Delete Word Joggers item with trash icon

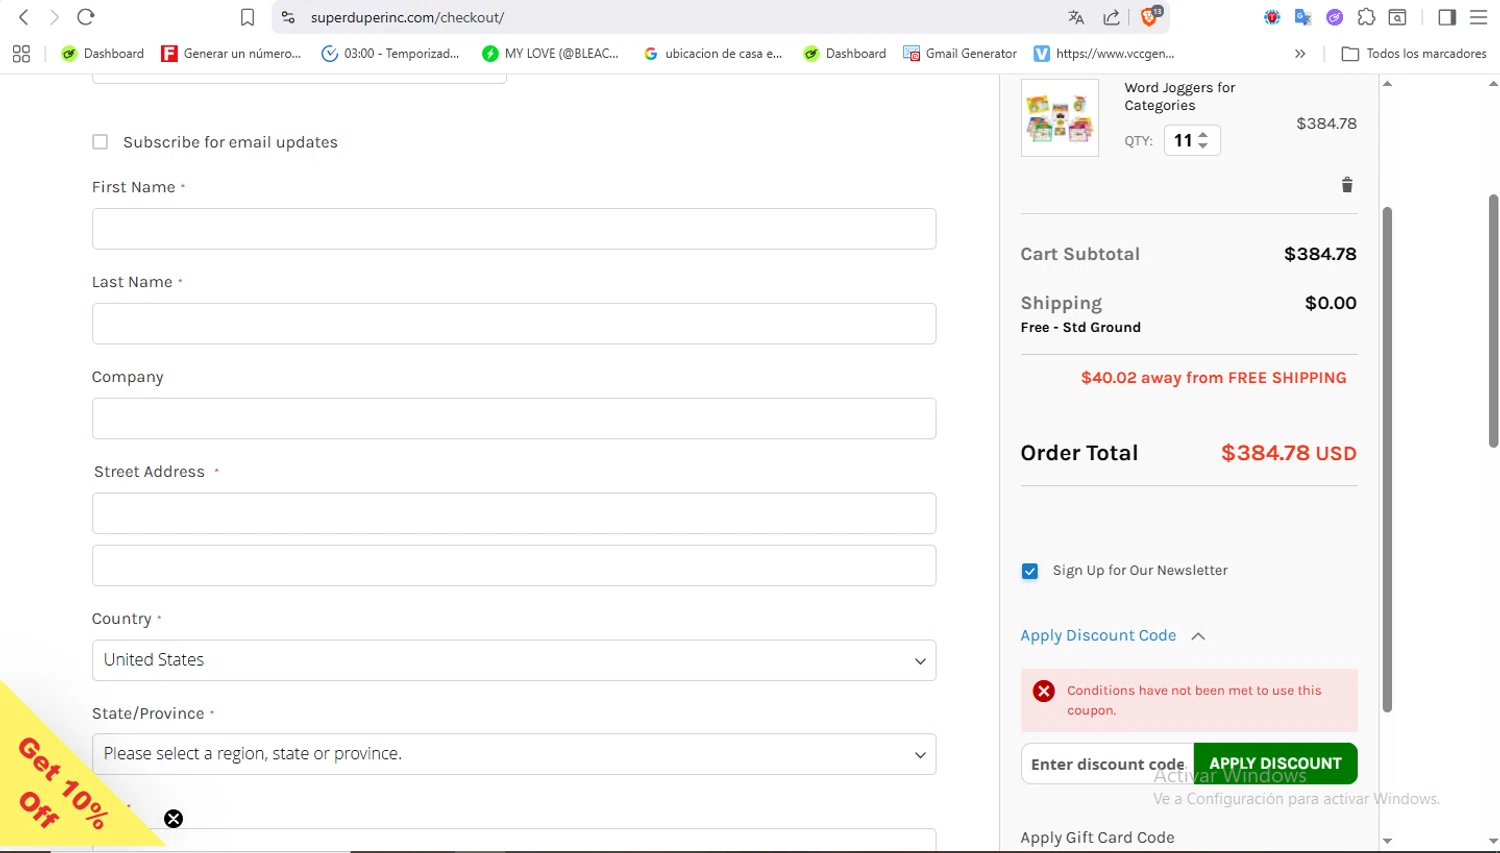click(x=1347, y=185)
